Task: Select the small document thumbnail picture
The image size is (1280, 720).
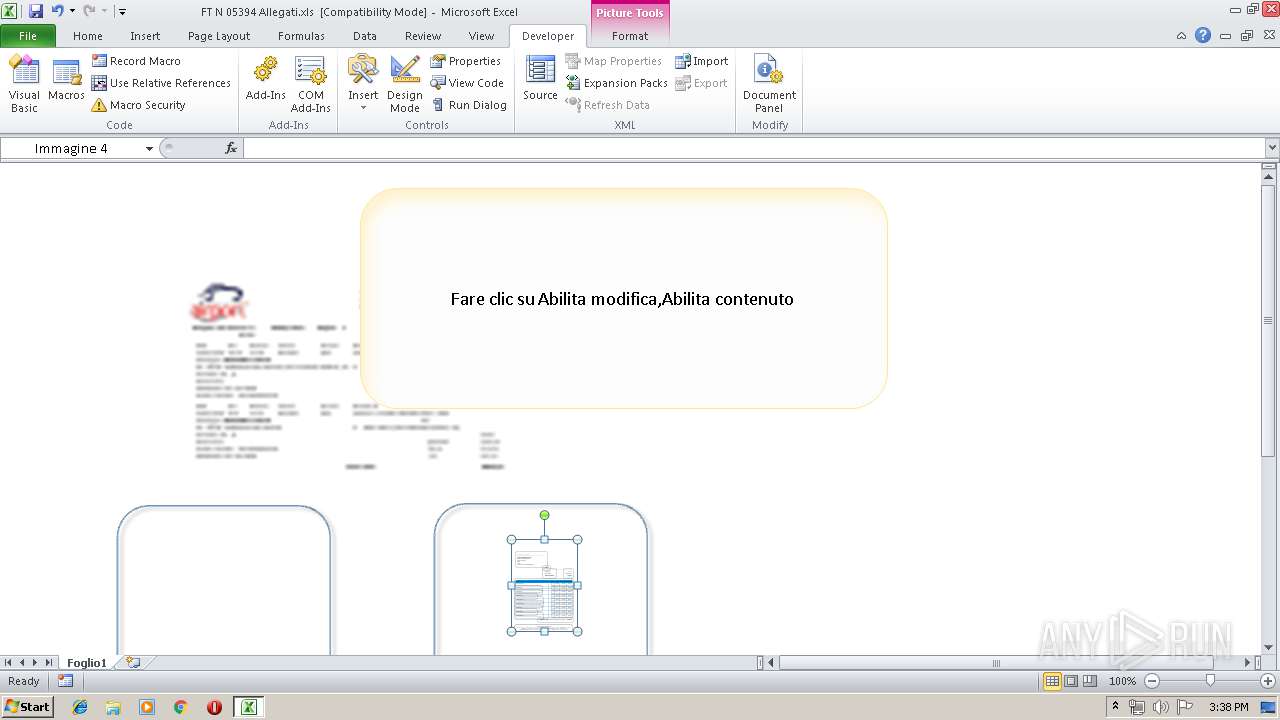Action: pos(545,585)
